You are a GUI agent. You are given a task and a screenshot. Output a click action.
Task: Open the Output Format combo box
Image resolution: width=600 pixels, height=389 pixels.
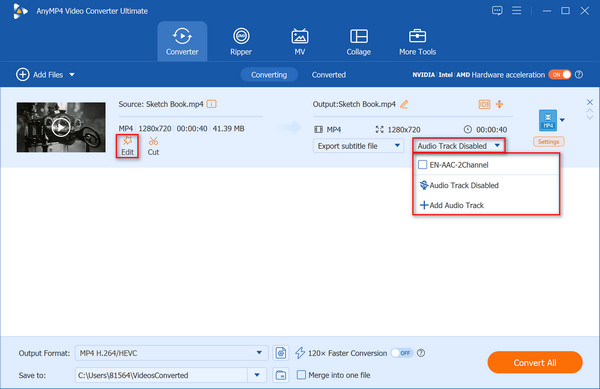point(171,353)
